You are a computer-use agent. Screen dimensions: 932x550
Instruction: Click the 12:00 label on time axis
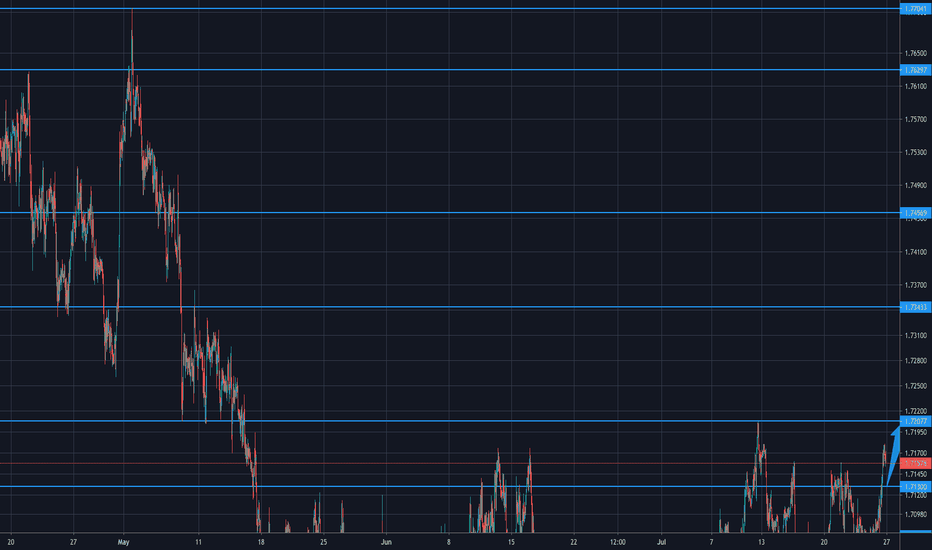pos(618,542)
